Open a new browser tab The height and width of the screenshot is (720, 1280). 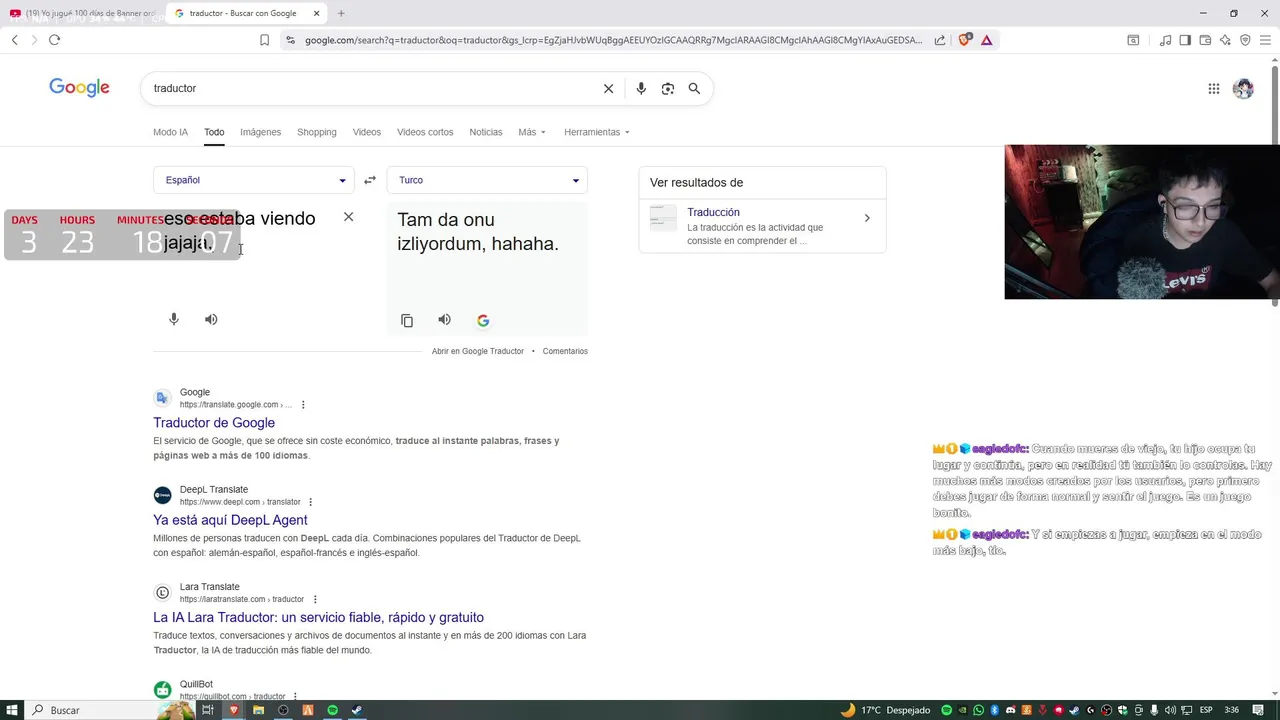tap(341, 13)
